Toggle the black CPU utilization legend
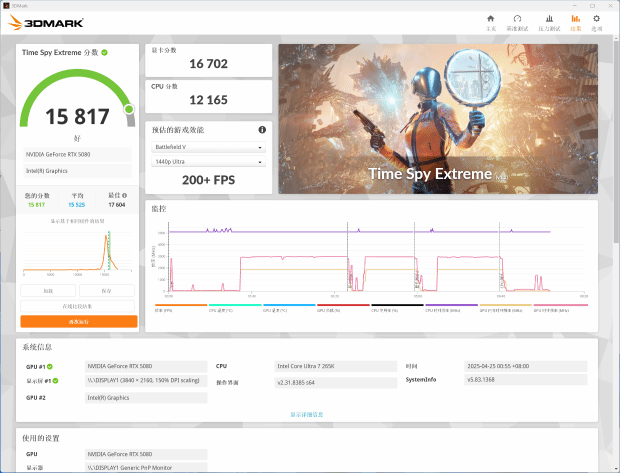620x473 pixels. coord(397,308)
